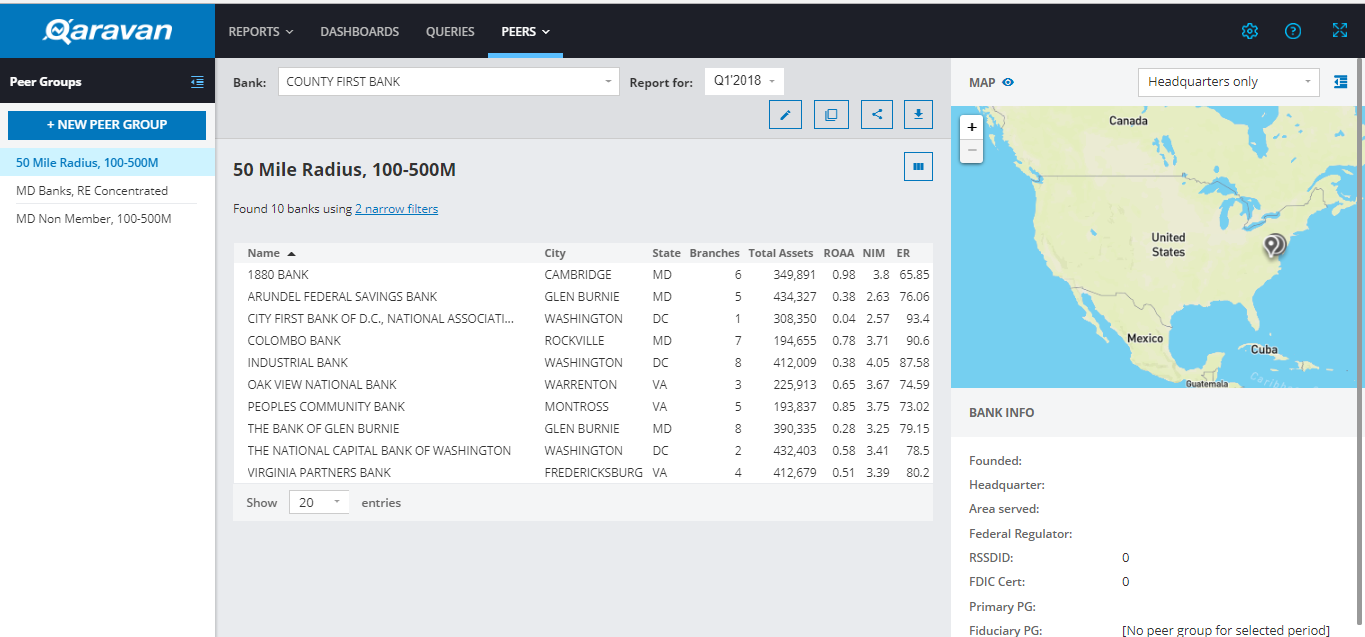The image size is (1365, 637).
Task: Expand the Reports menu
Action: click(x=261, y=31)
